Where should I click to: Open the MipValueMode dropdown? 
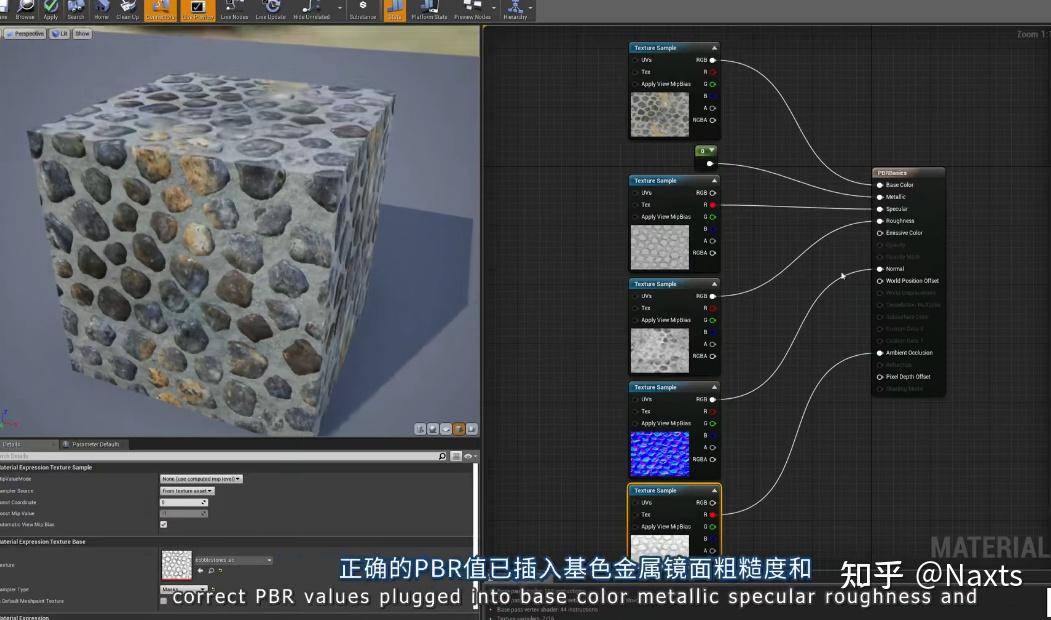201,479
